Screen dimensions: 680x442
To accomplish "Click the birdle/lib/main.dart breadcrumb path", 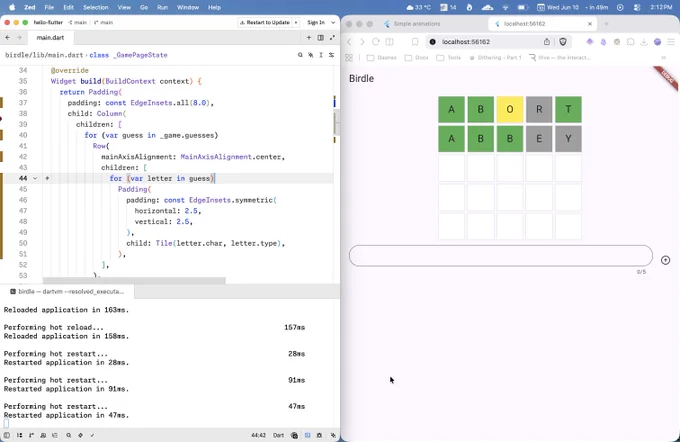I will pos(44,55).
